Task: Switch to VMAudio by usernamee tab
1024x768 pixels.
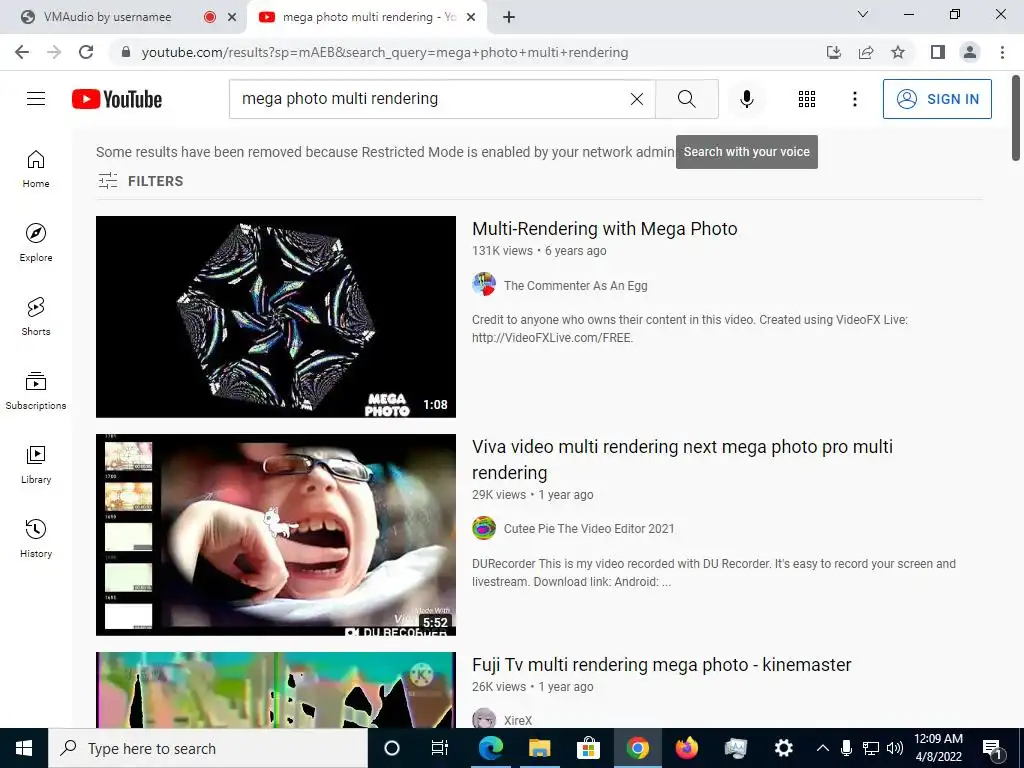Action: tap(108, 17)
